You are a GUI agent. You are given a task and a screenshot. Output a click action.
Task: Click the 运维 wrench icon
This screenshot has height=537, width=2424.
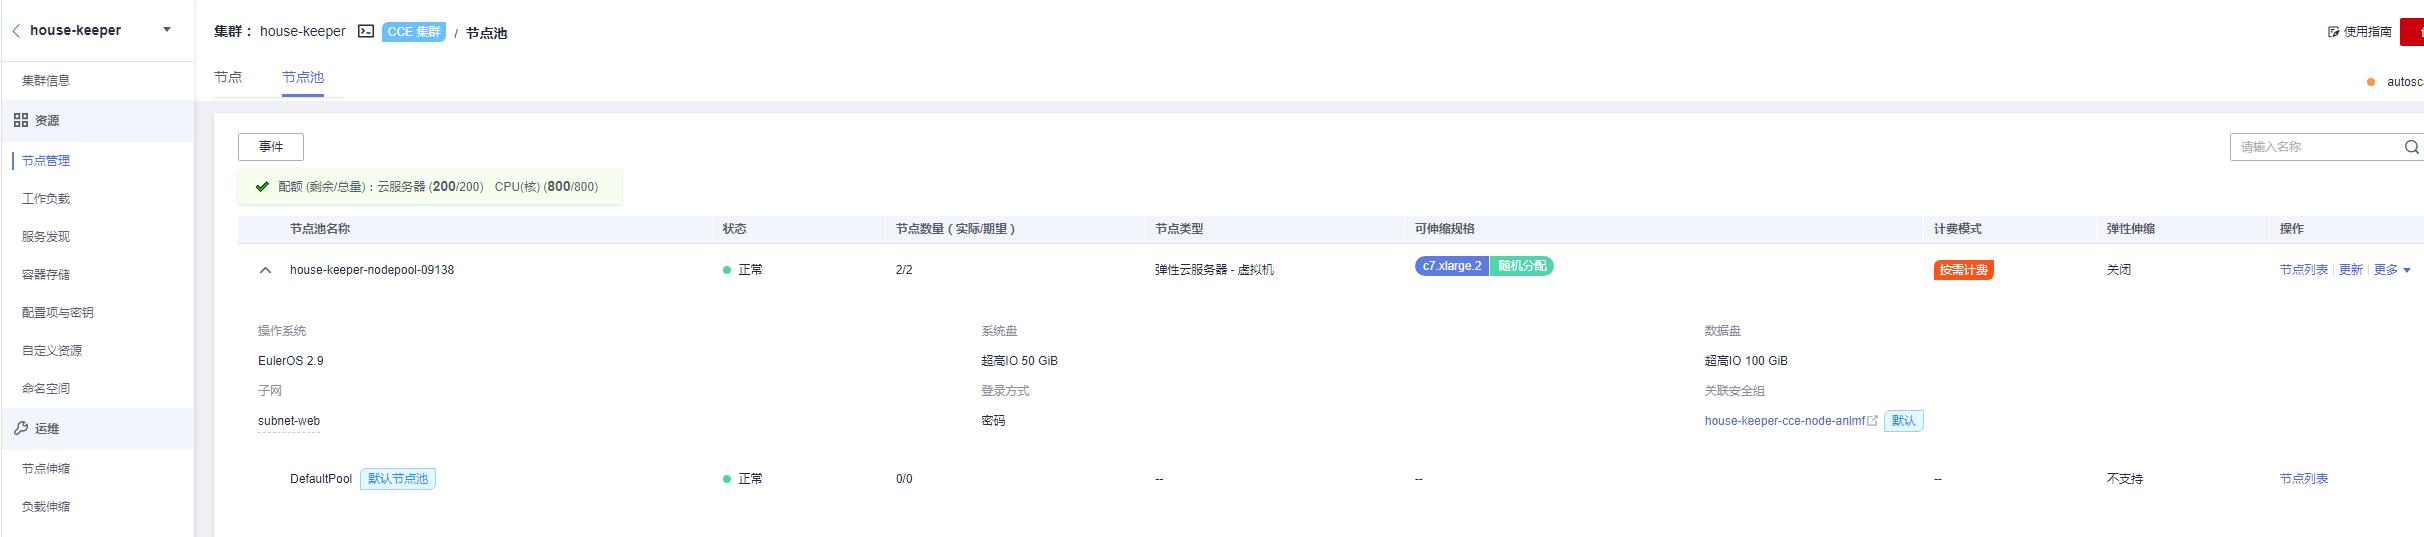[x=21, y=428]
